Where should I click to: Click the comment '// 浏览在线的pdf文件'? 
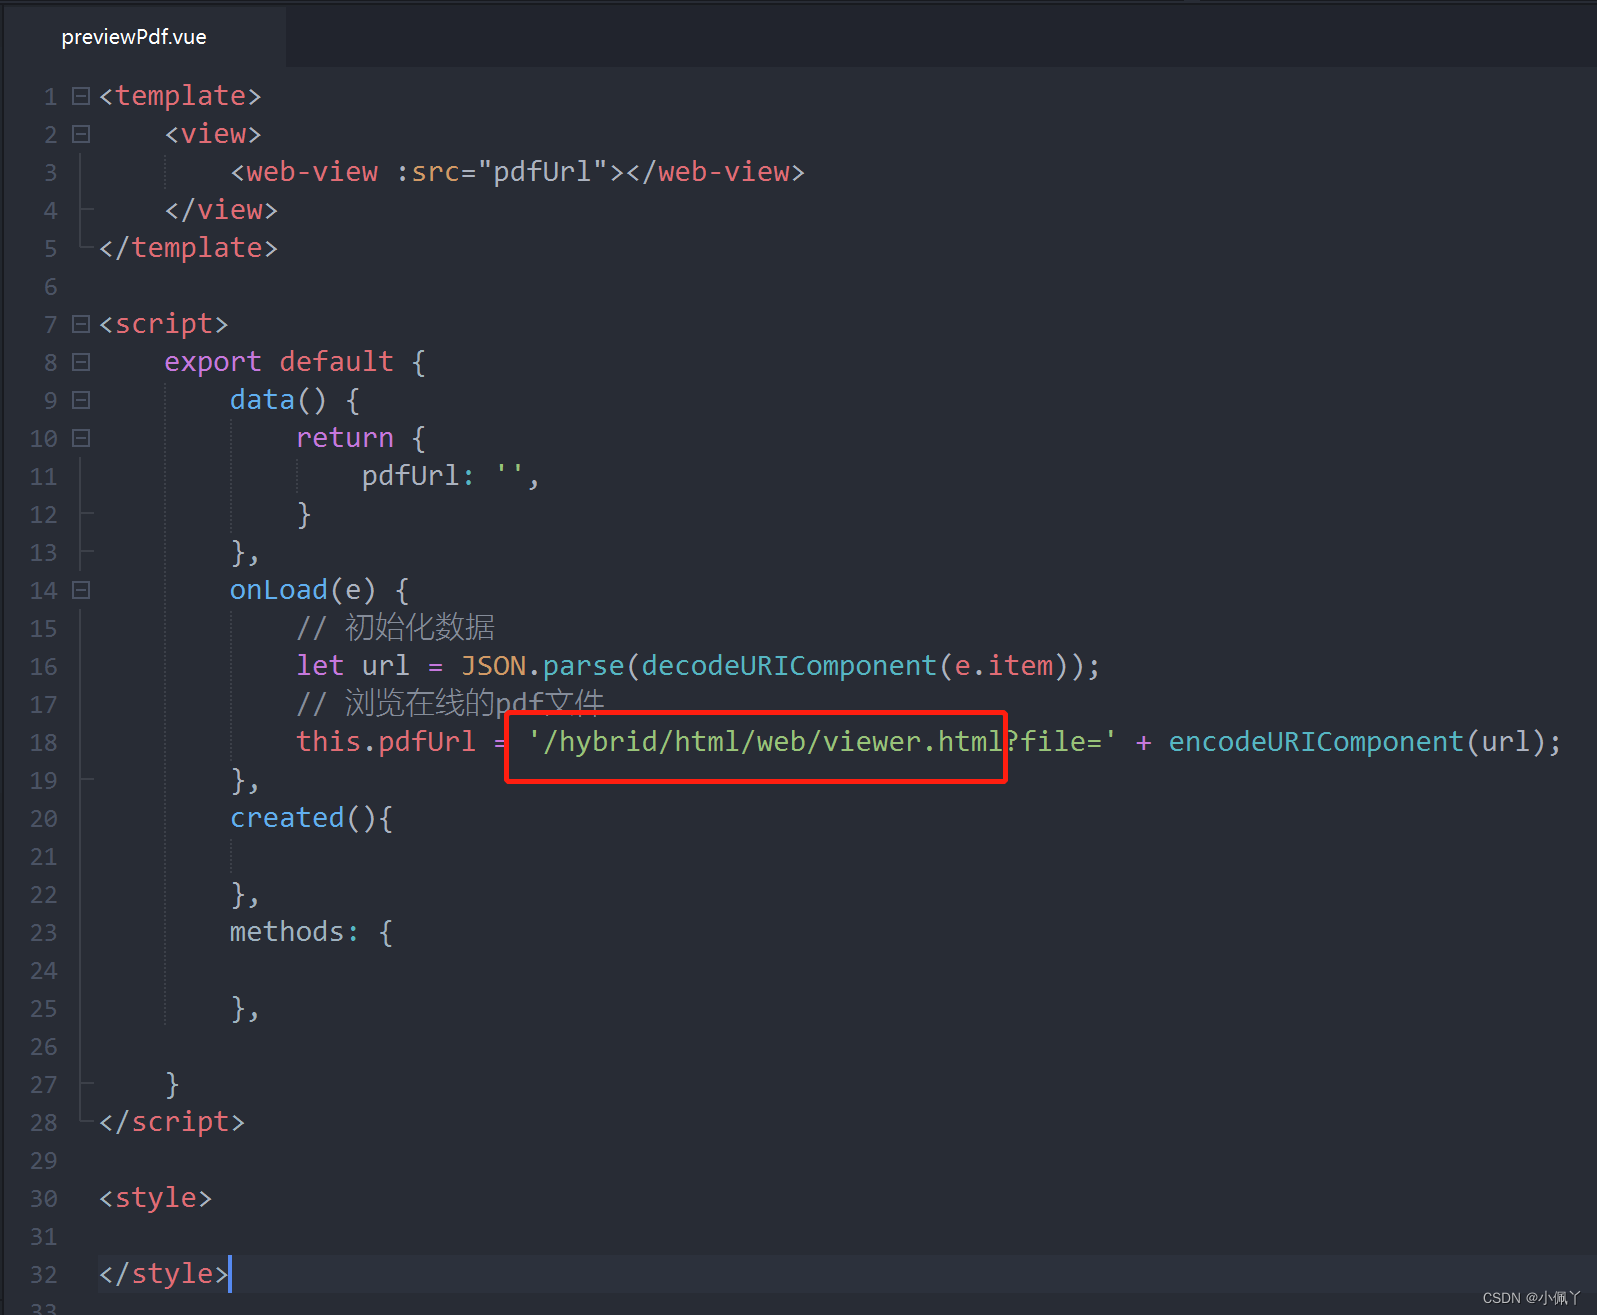450,704
